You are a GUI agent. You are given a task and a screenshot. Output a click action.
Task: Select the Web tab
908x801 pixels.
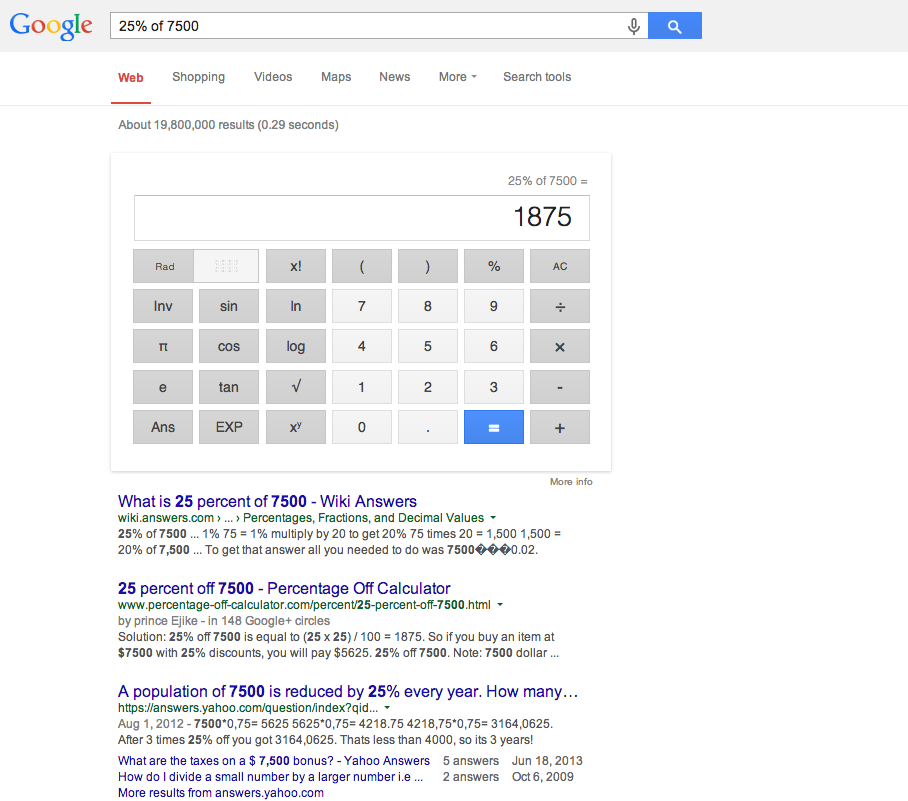pos(131,78)
